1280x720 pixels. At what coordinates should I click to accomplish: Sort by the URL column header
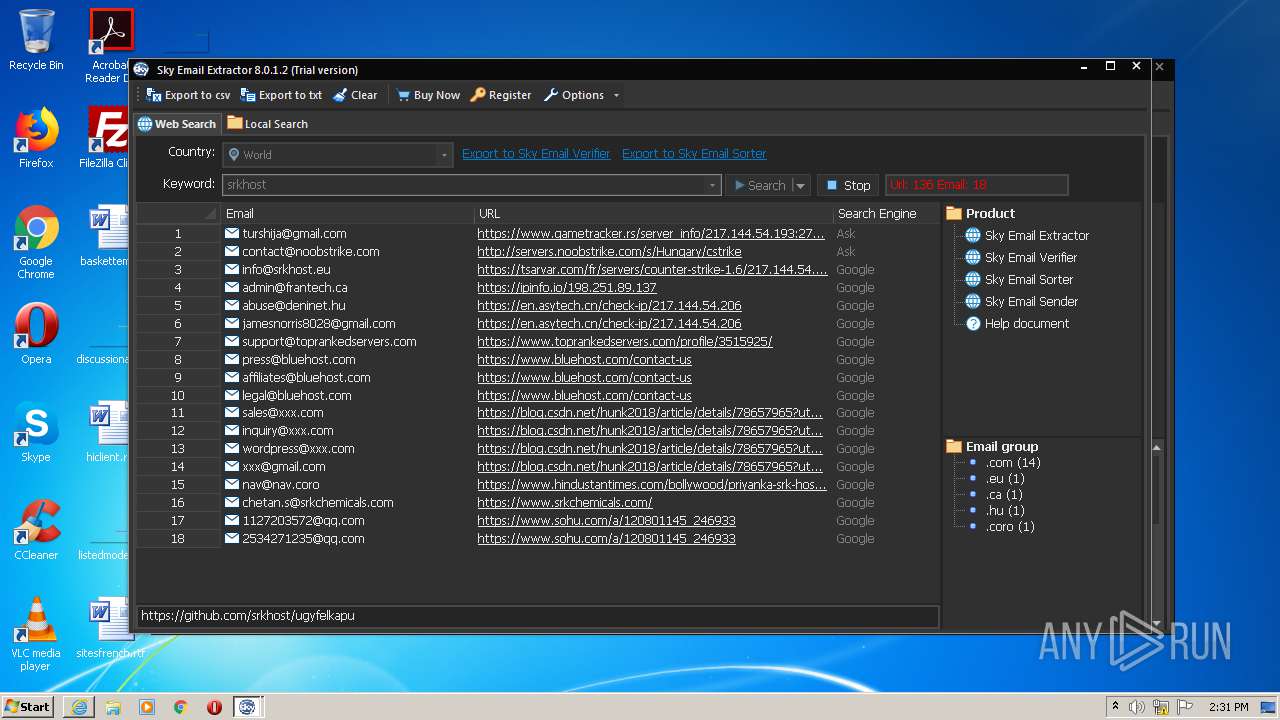[x=654, y=213]
